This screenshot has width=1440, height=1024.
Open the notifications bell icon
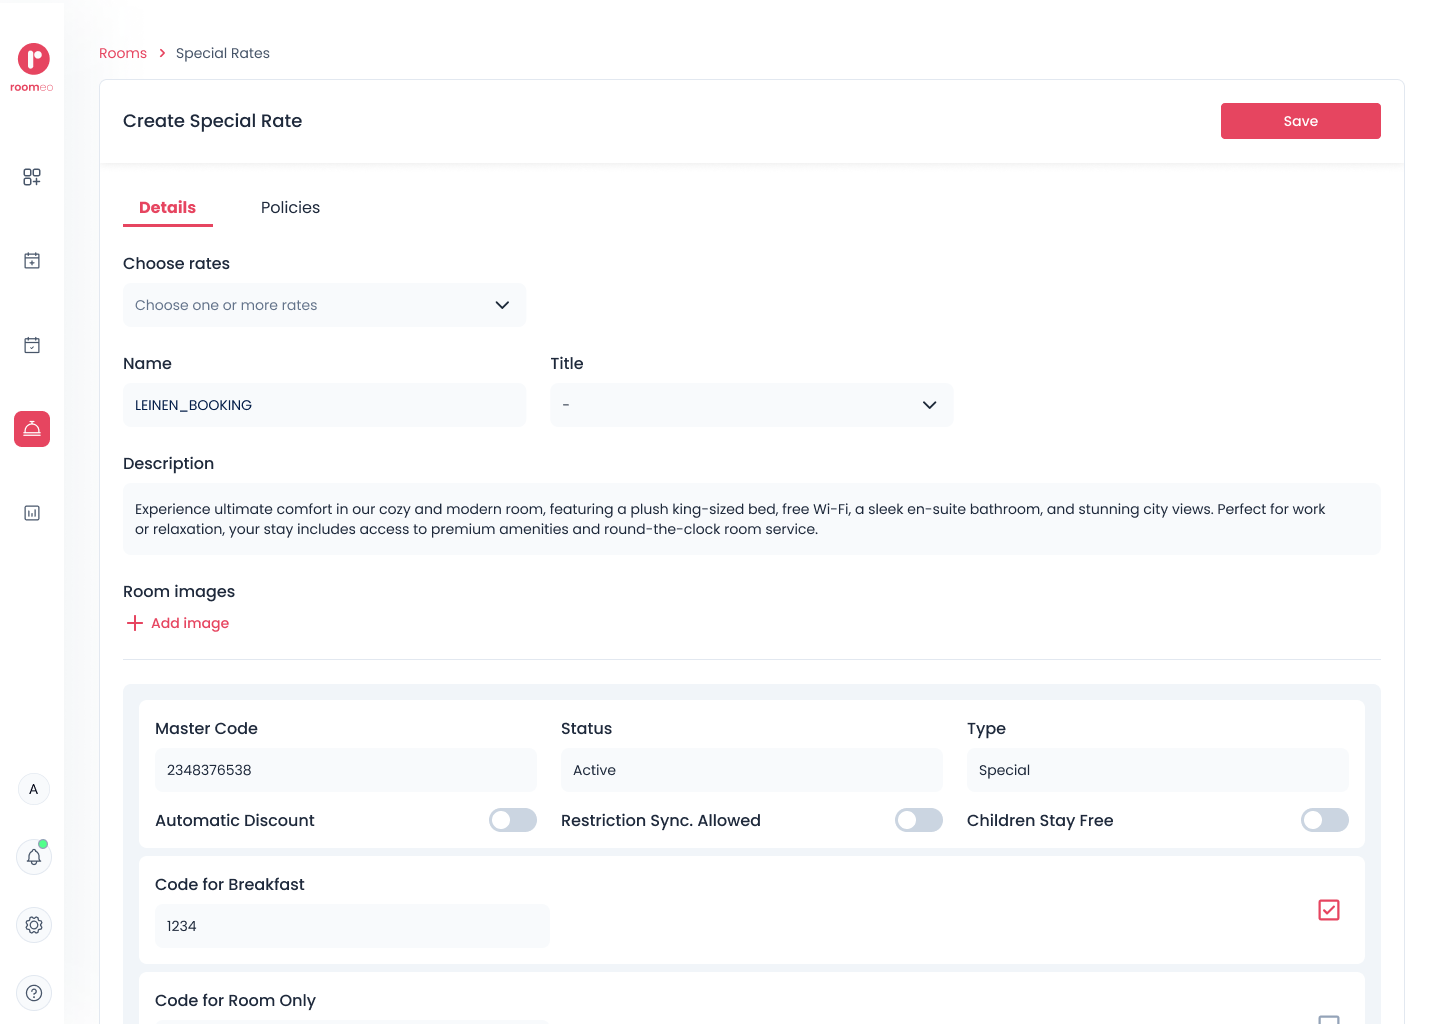(34, 857)
